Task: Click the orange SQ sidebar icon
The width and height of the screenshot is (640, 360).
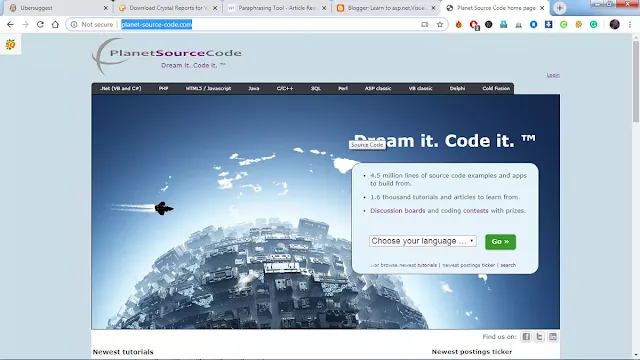Action: [x=10, y=44]
